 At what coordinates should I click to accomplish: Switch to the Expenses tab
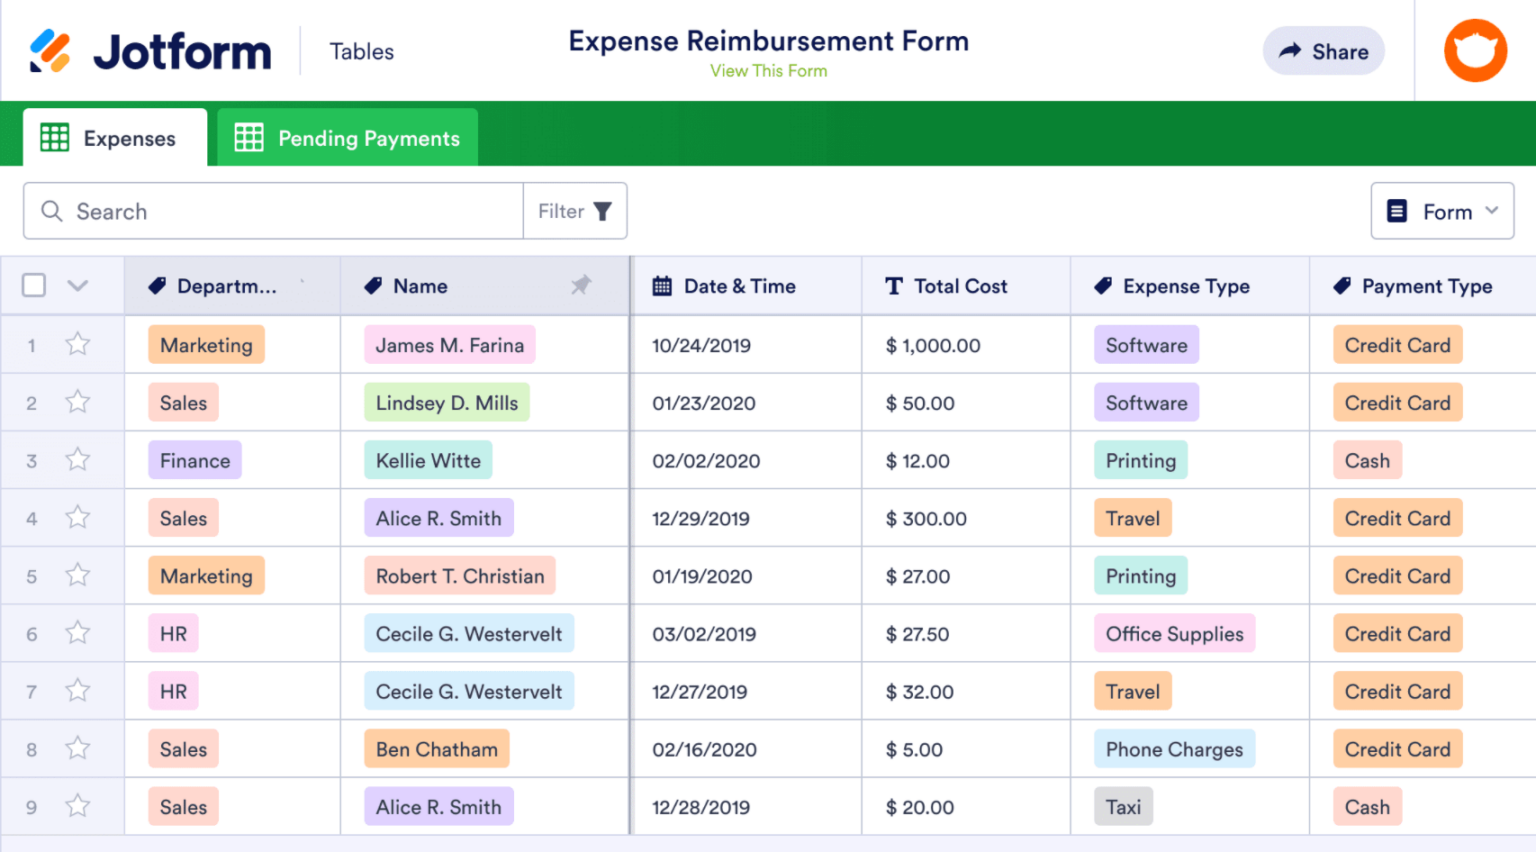(x=114, y=137)
